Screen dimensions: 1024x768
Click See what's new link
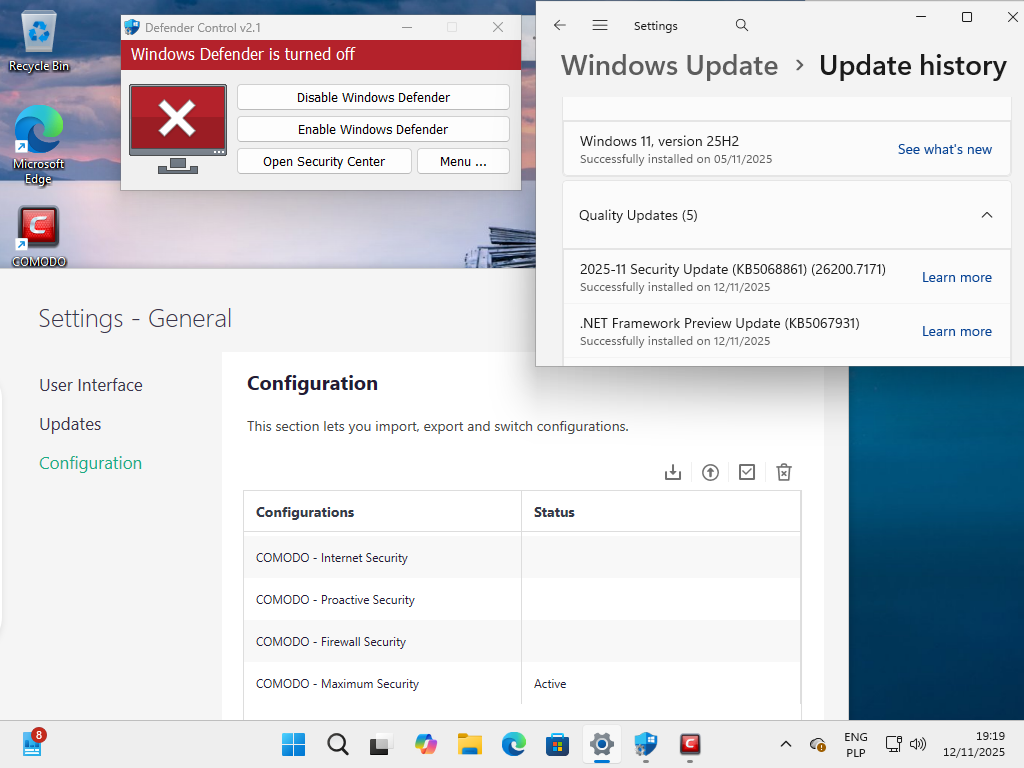click(x=944, y=150)
